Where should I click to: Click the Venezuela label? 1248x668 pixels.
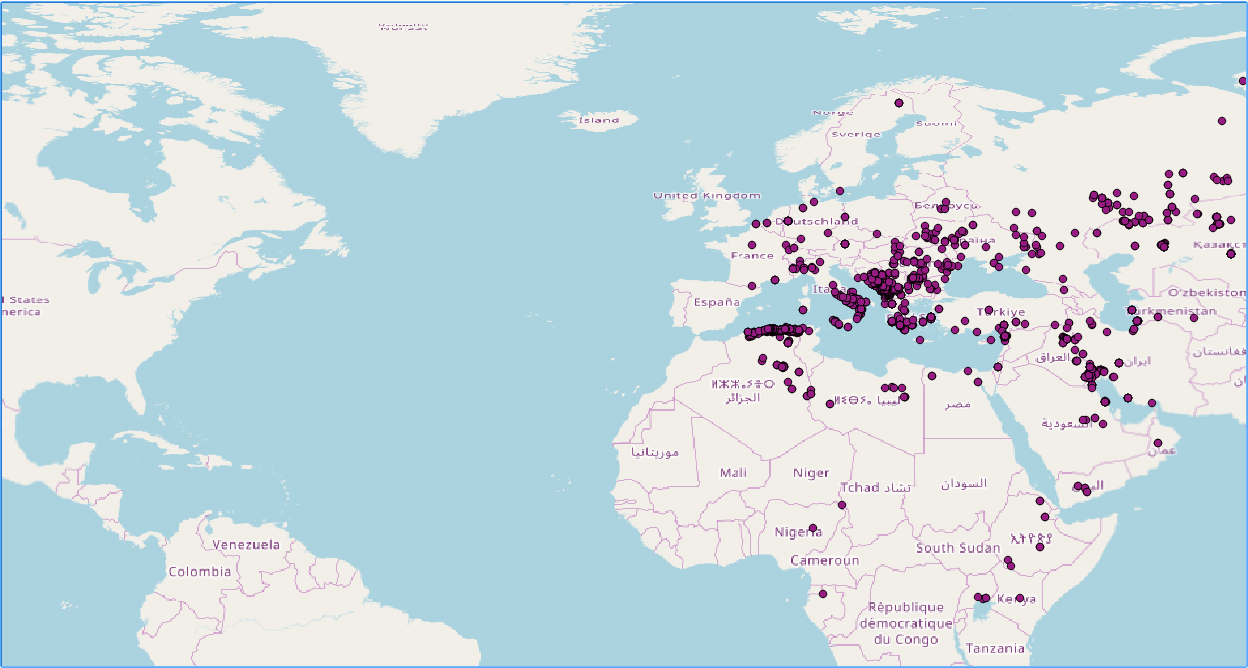click(246, 545)
